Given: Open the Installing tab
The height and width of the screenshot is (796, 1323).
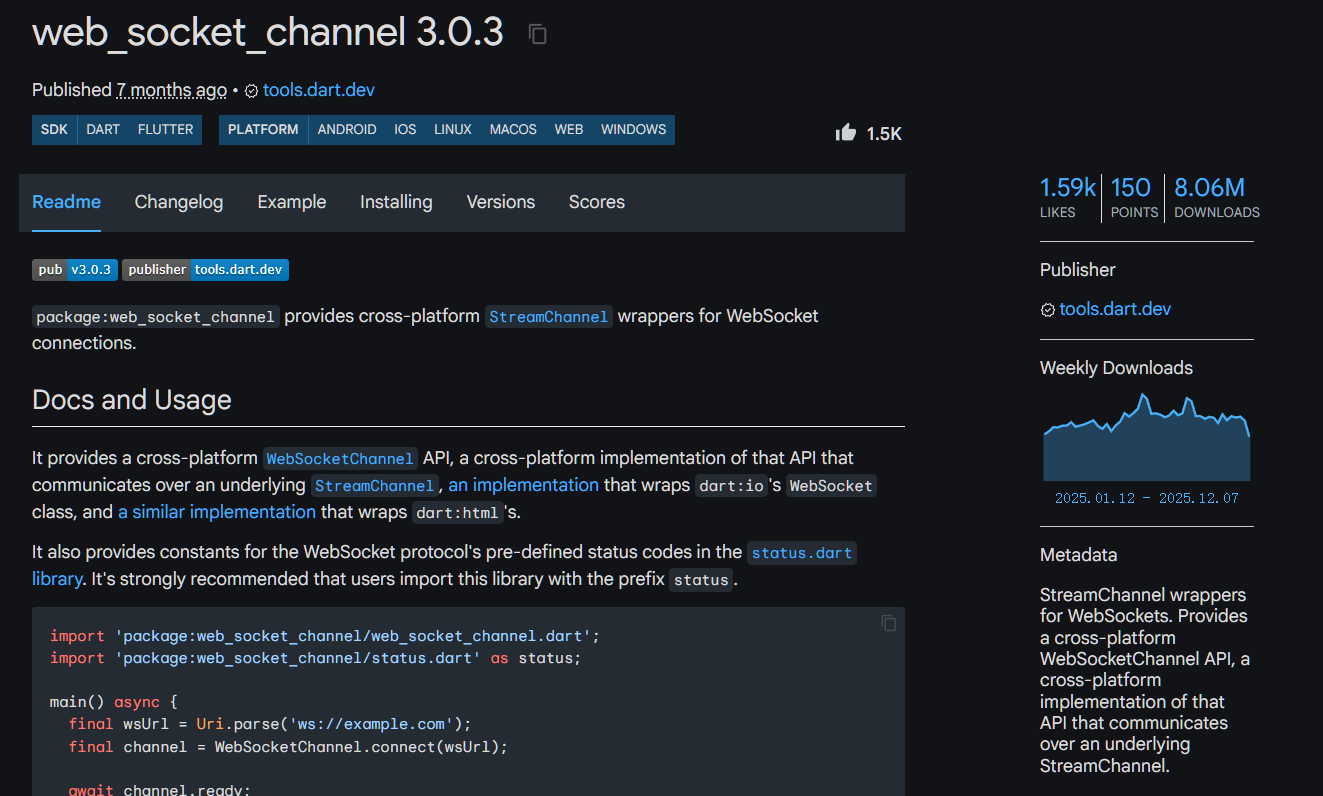Looking at the screenshot, I should coord(396,202).
